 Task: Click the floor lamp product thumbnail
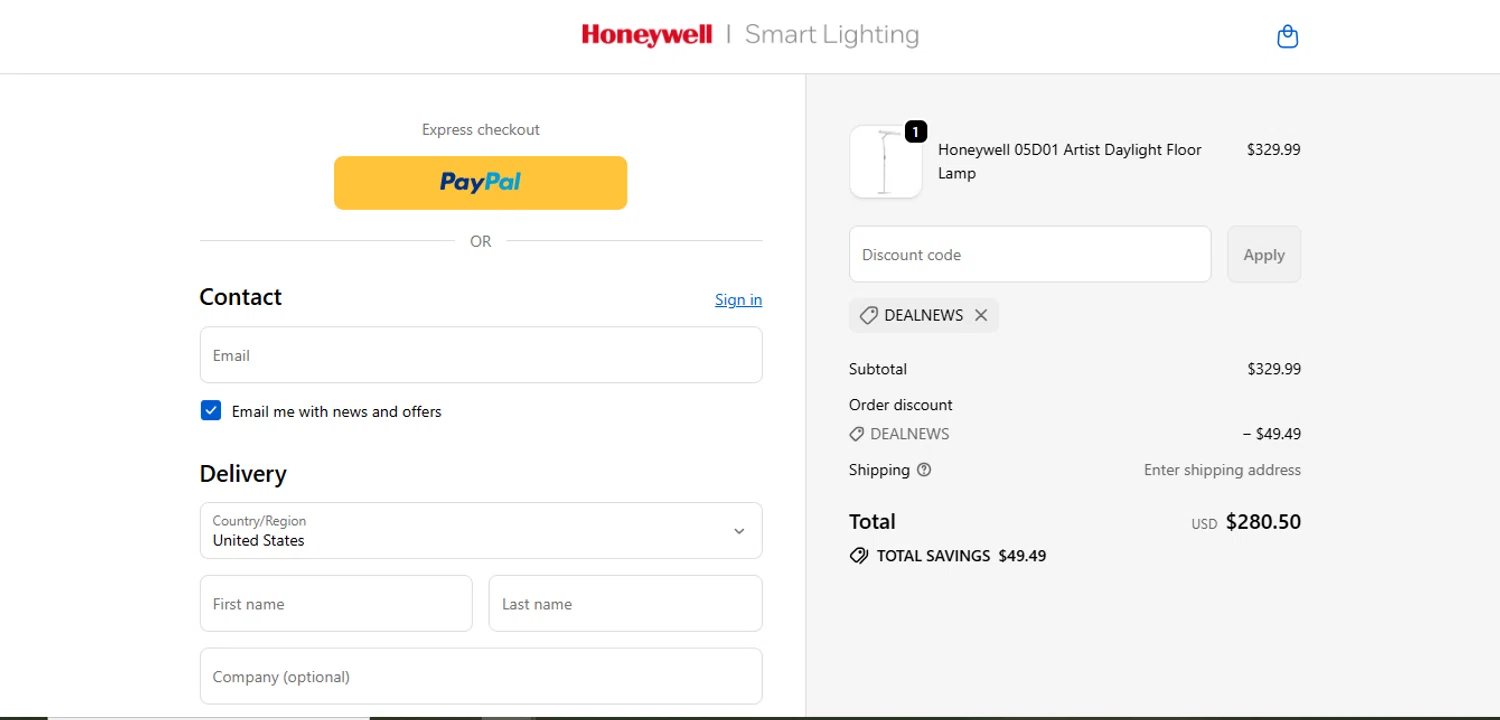click(x=886, y=161)
